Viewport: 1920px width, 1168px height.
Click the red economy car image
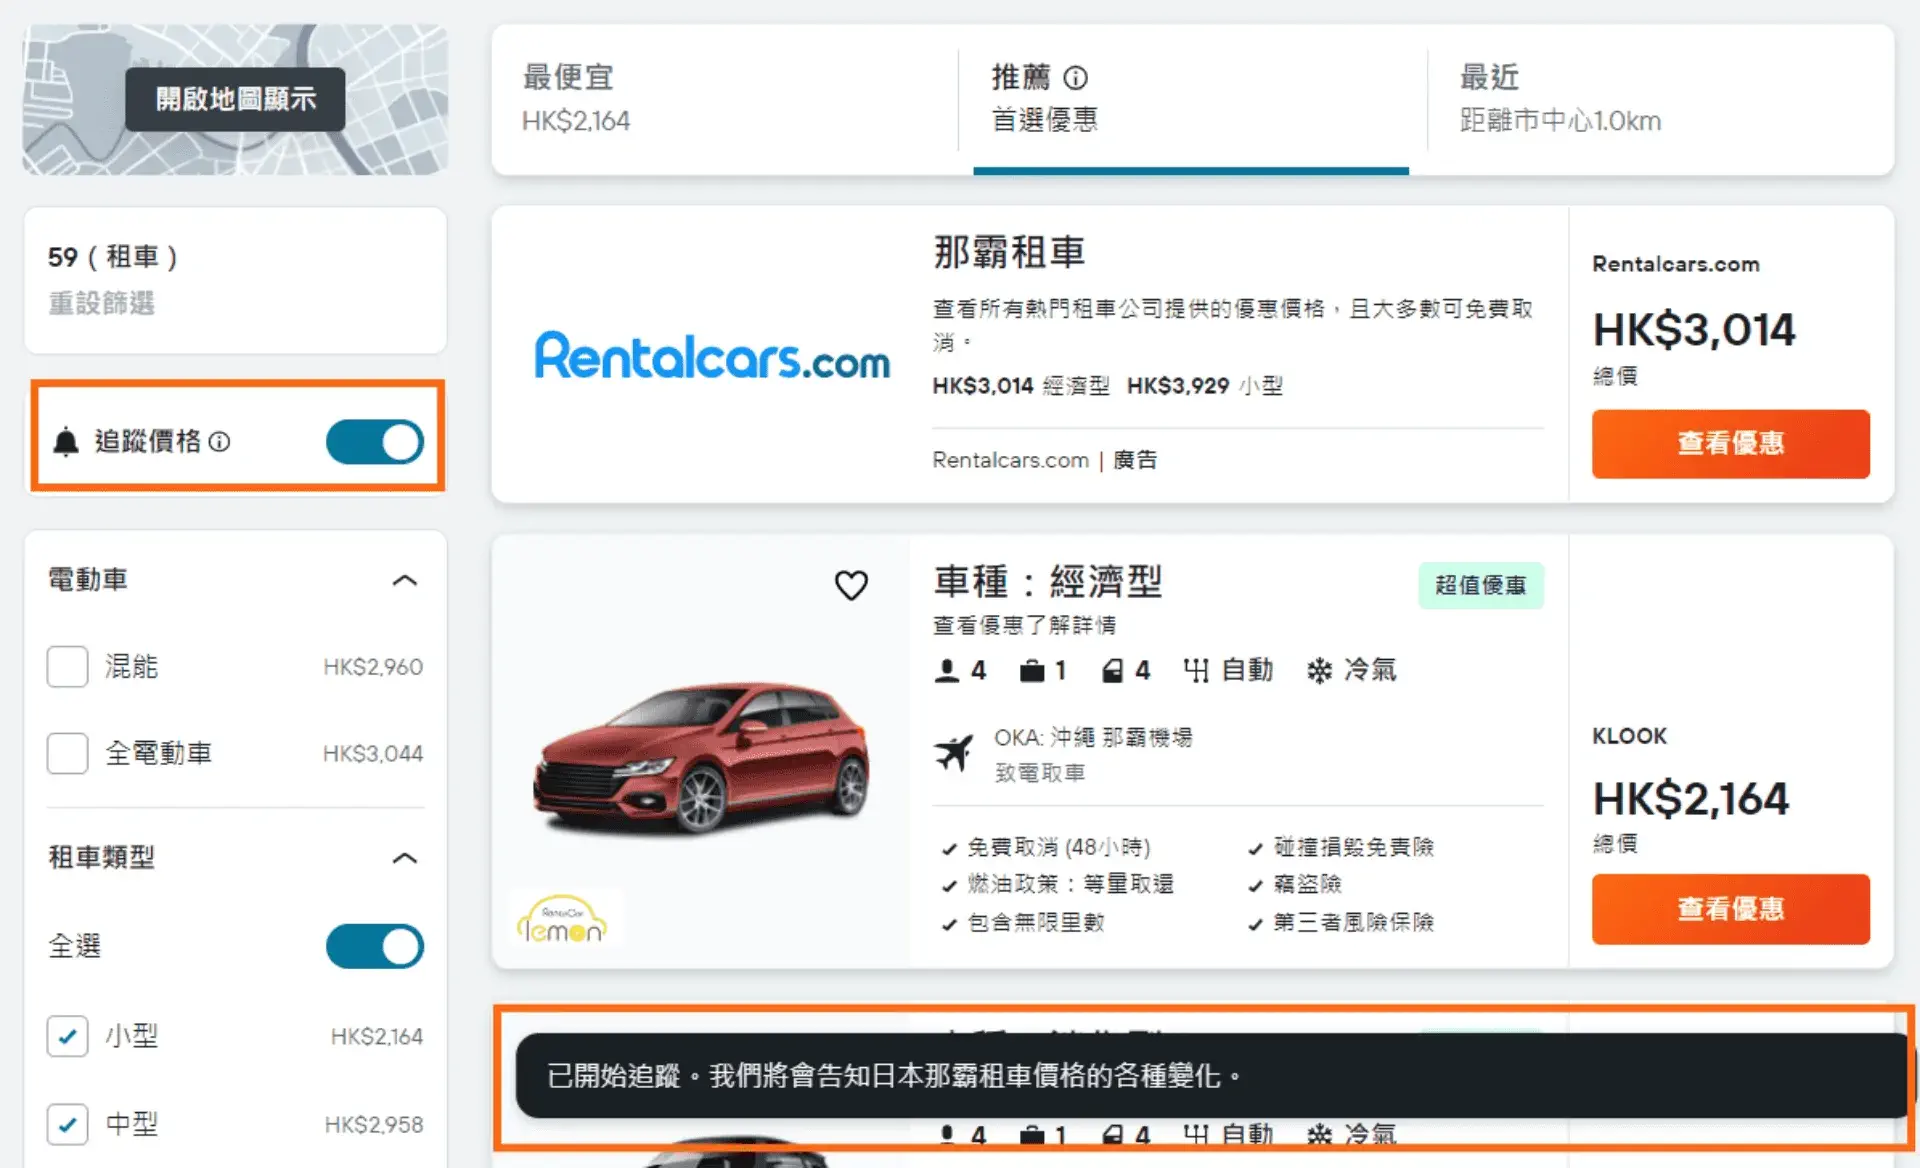[x=701, y=758]
